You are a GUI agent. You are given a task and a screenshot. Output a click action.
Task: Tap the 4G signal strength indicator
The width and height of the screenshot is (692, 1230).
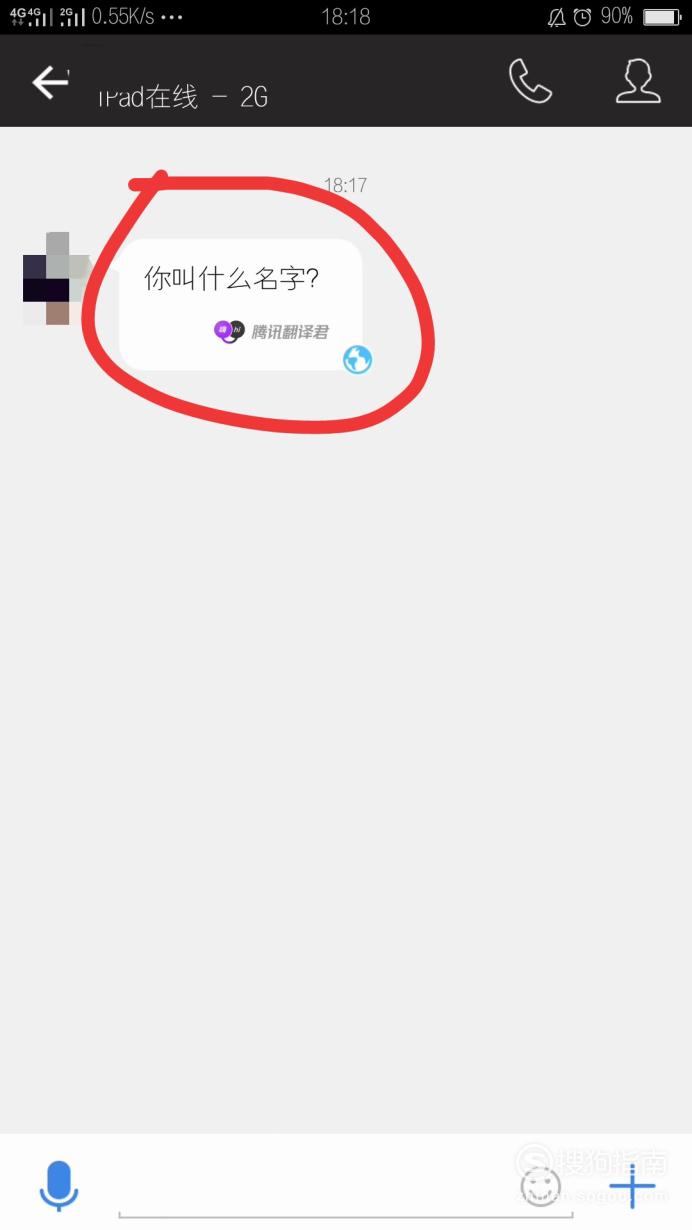(30, 16)
